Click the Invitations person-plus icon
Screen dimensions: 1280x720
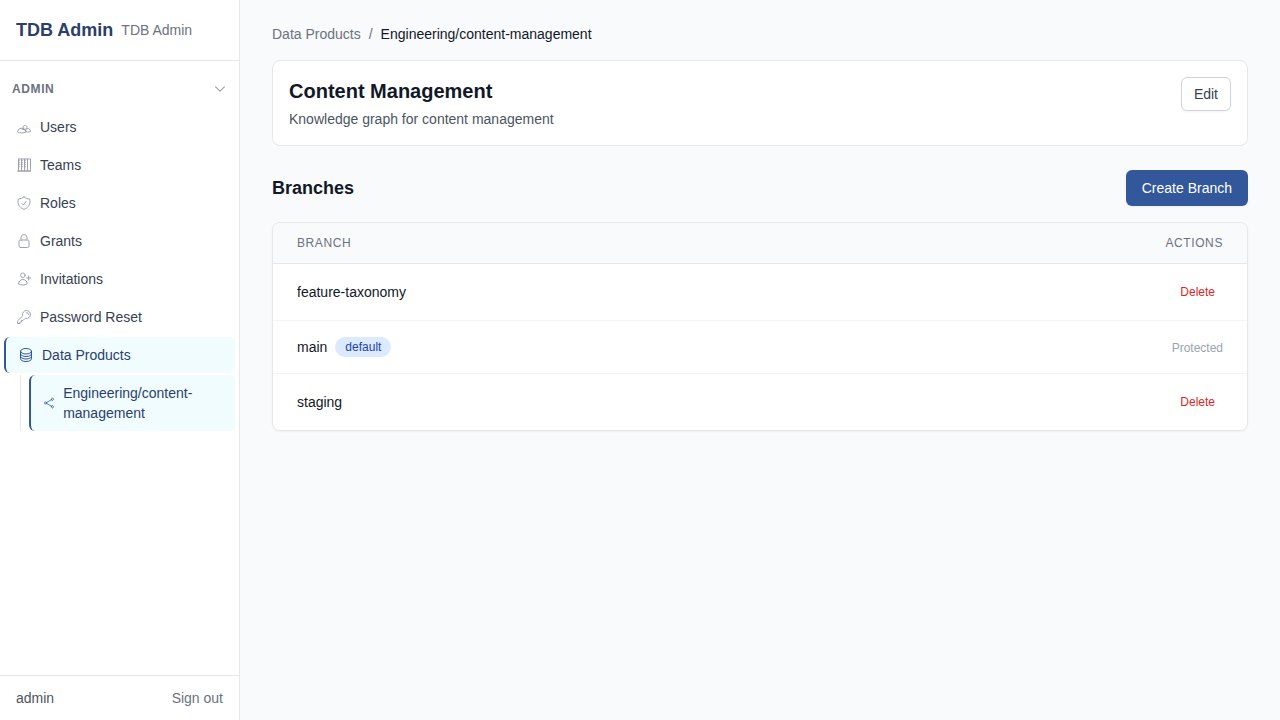tap(24, 280)
